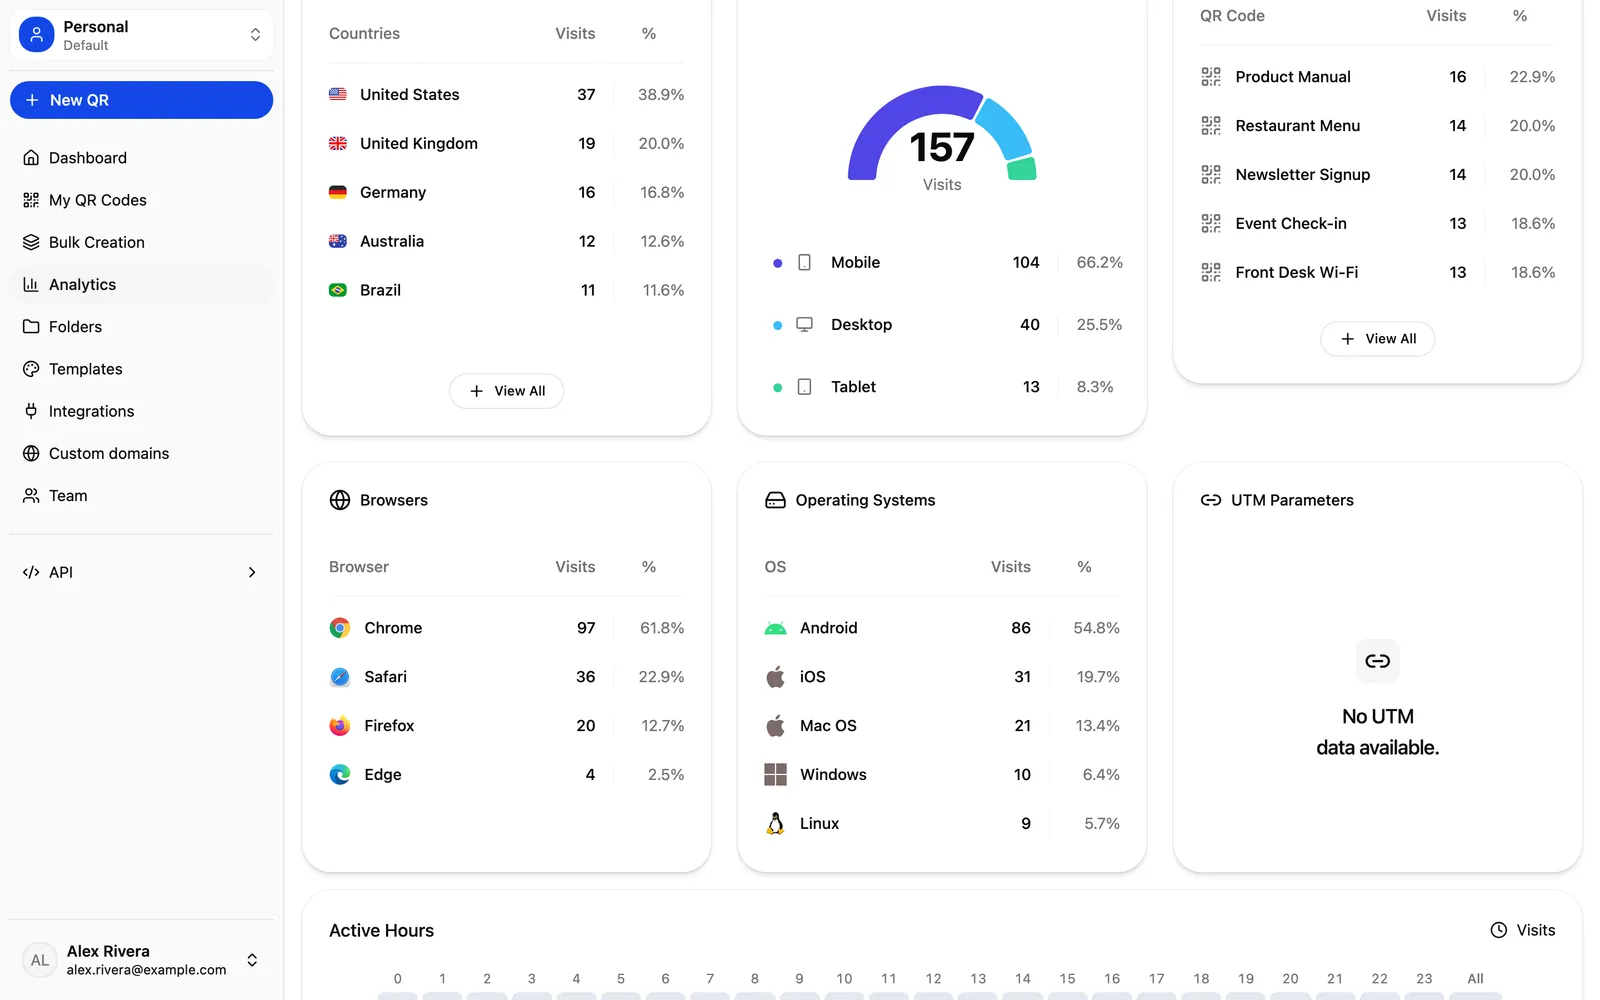Click the 'No UTM data available' message

[1377, 732]
